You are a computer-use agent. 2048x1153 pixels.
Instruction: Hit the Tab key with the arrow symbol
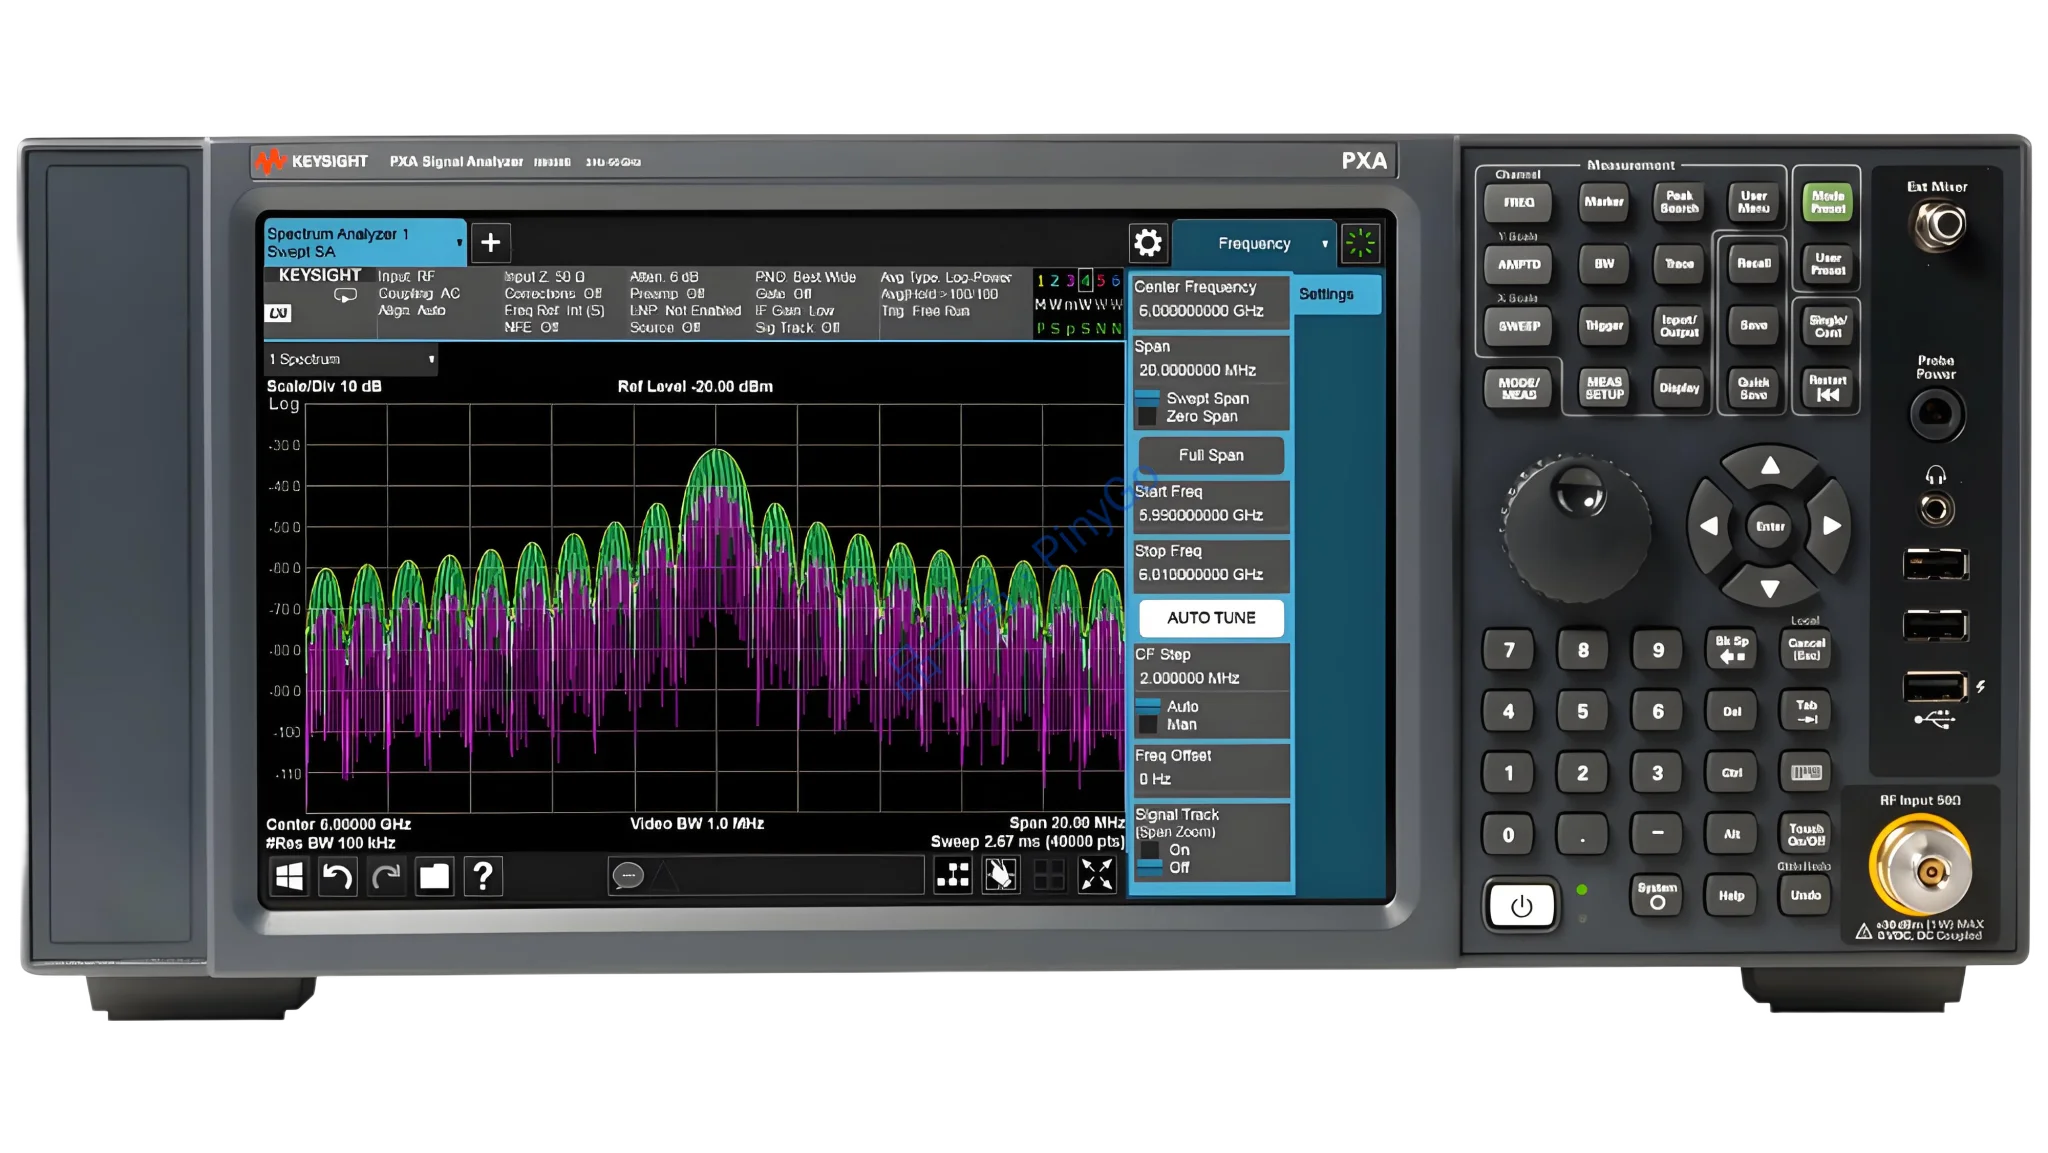[x=1806, y=711]
